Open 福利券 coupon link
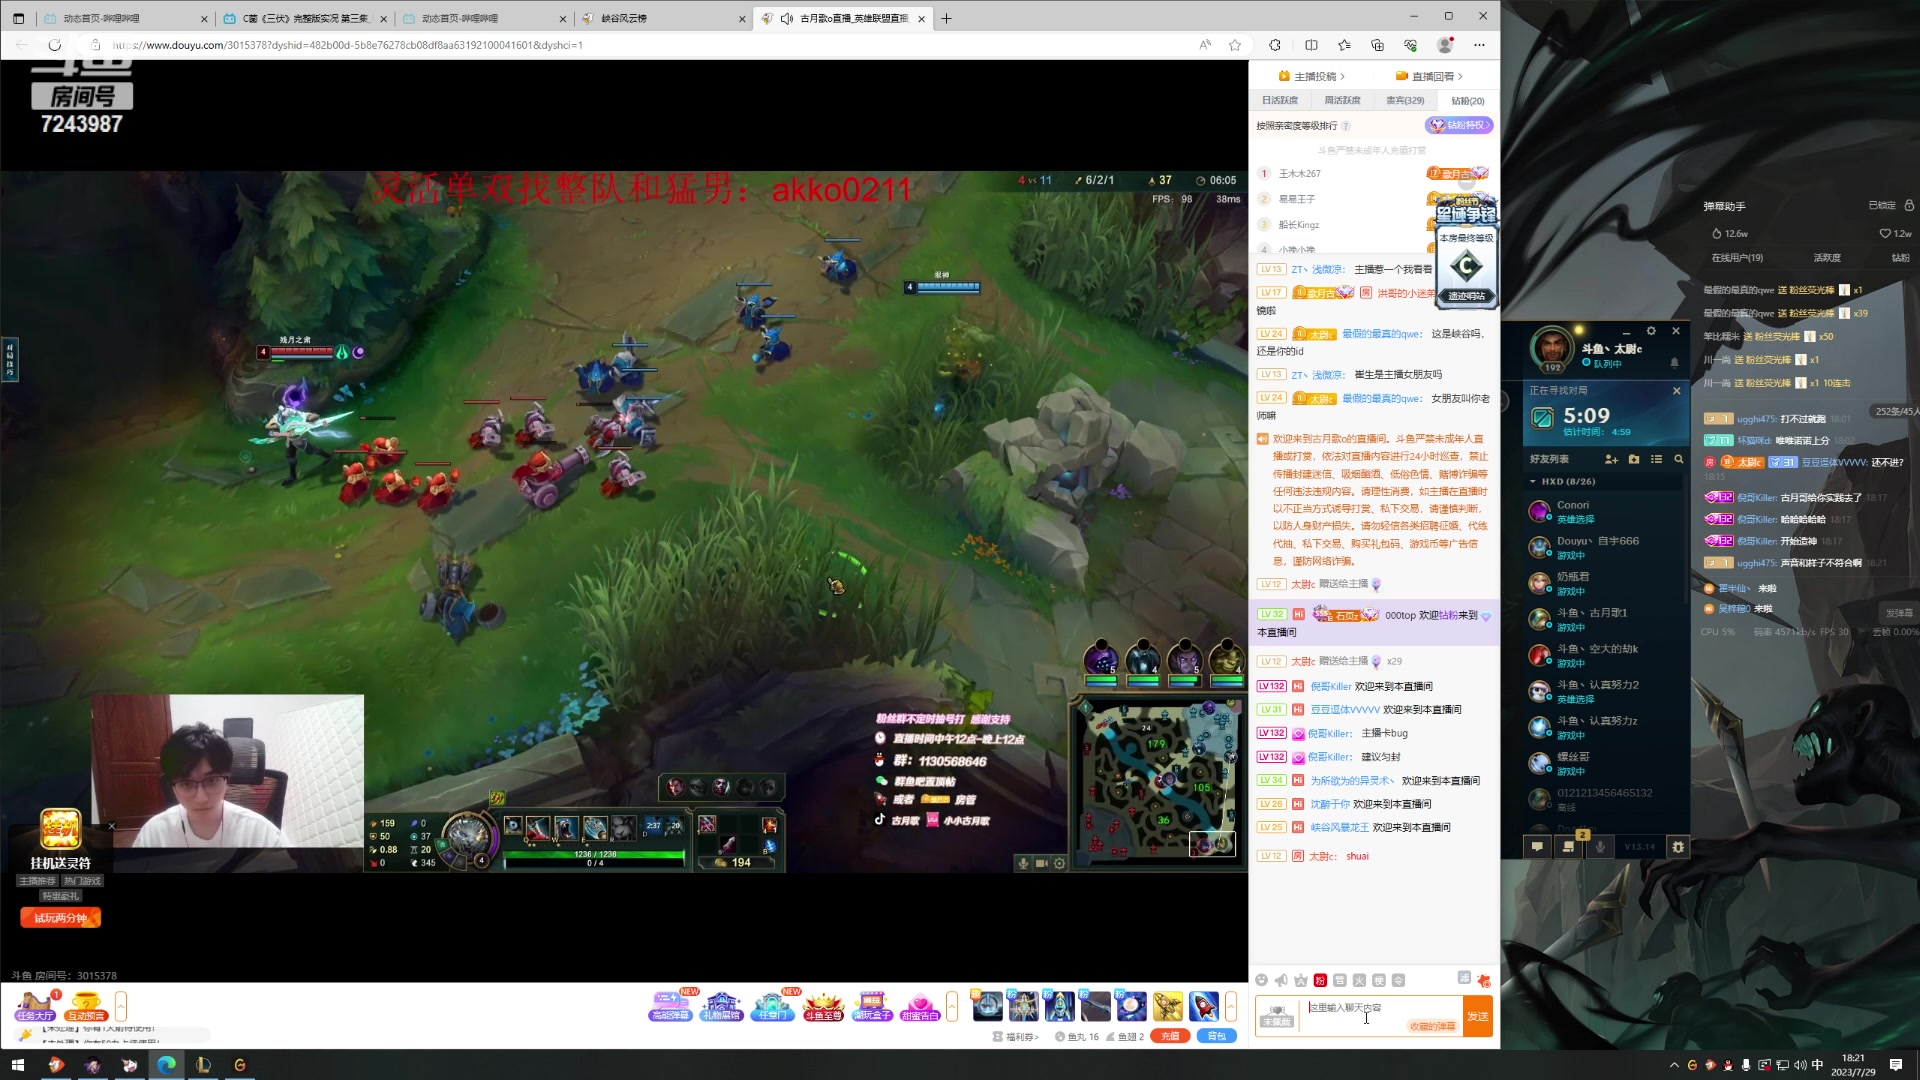1920x1080 pixels. (x=1015, y=1037)
